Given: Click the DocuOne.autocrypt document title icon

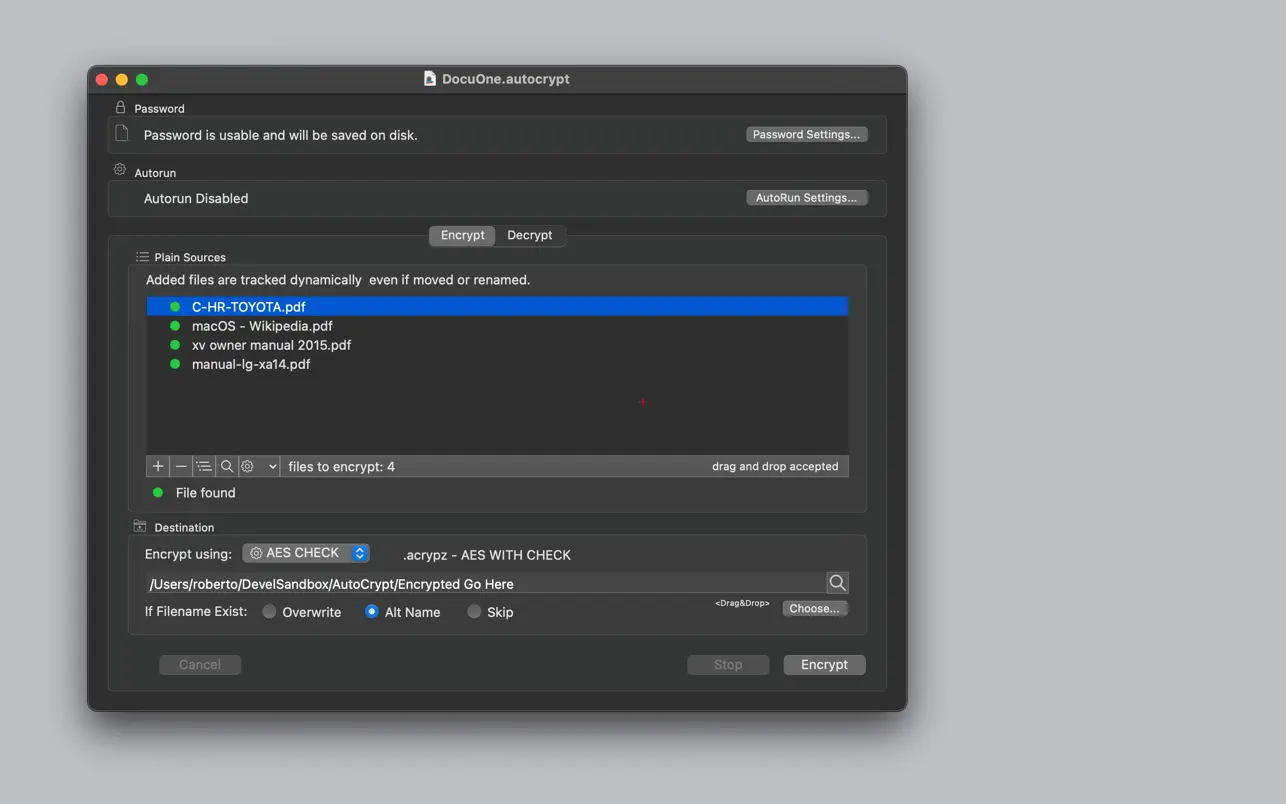Looking at the screenshot, I should click(x=430, y=79).
